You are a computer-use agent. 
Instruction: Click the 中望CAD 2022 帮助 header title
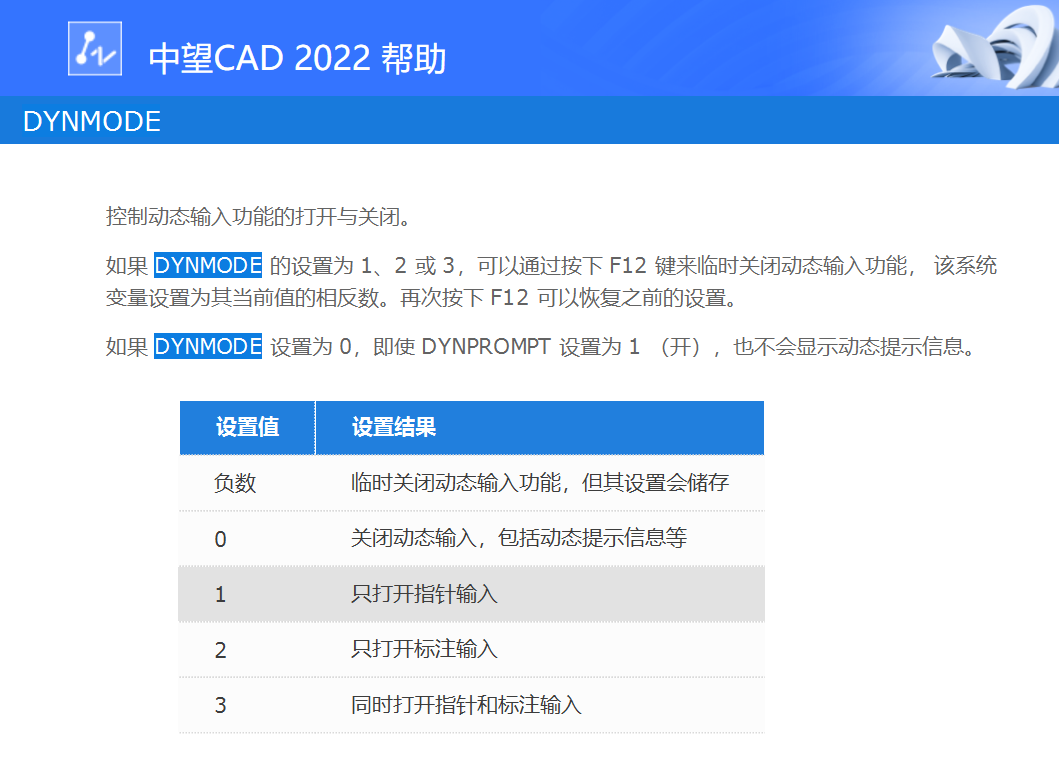coord(297,58)
